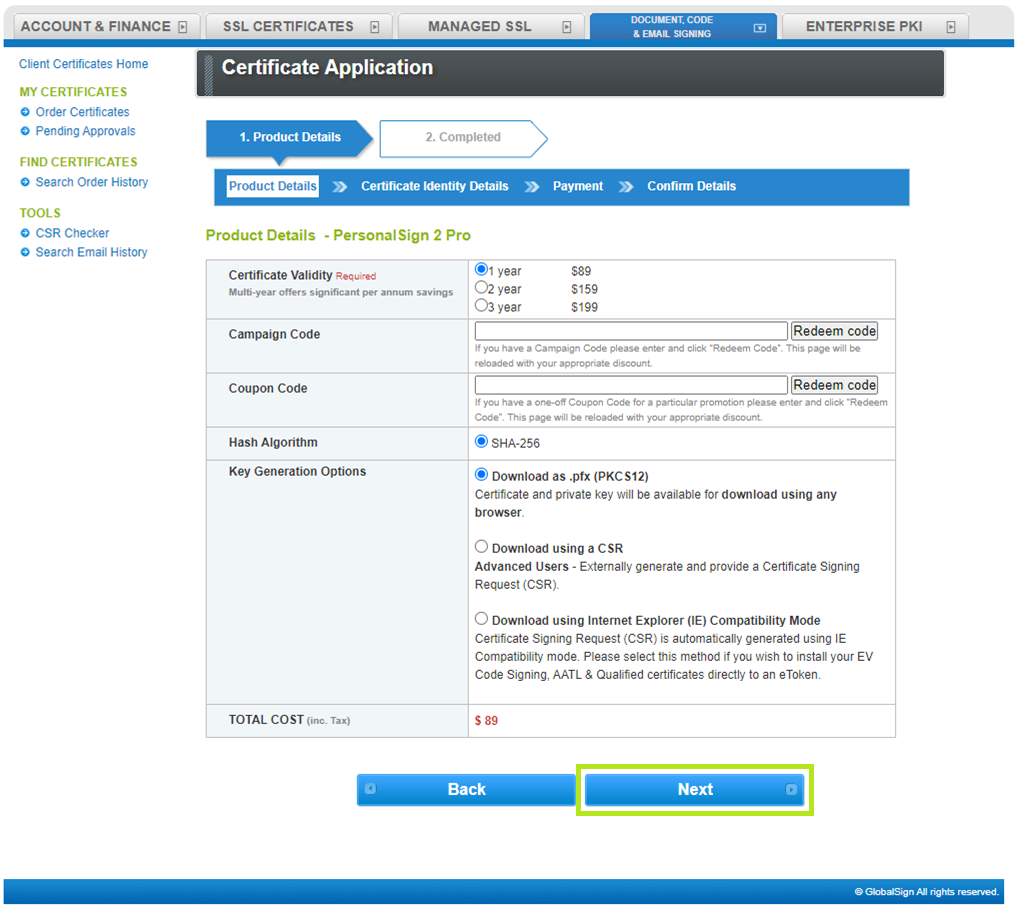Open Pending Approvals link

pyautogui.click(x=86, y=131)
